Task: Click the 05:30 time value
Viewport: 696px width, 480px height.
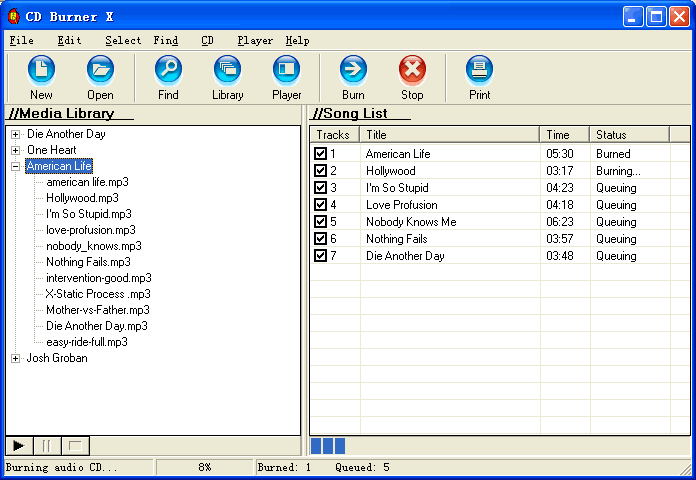Action: [x=560, y=154]
